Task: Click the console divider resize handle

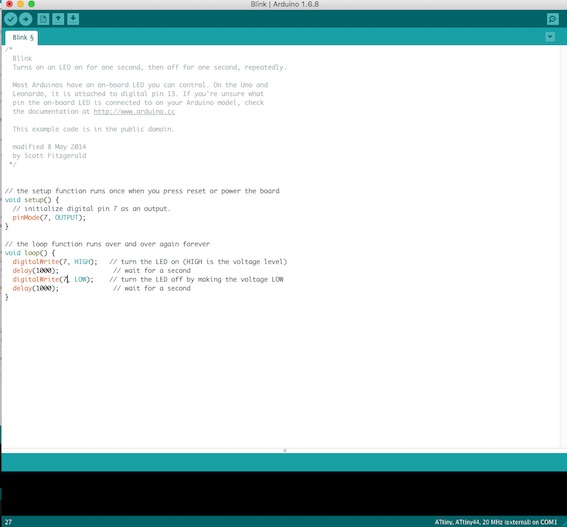Action: pos(285,450)
